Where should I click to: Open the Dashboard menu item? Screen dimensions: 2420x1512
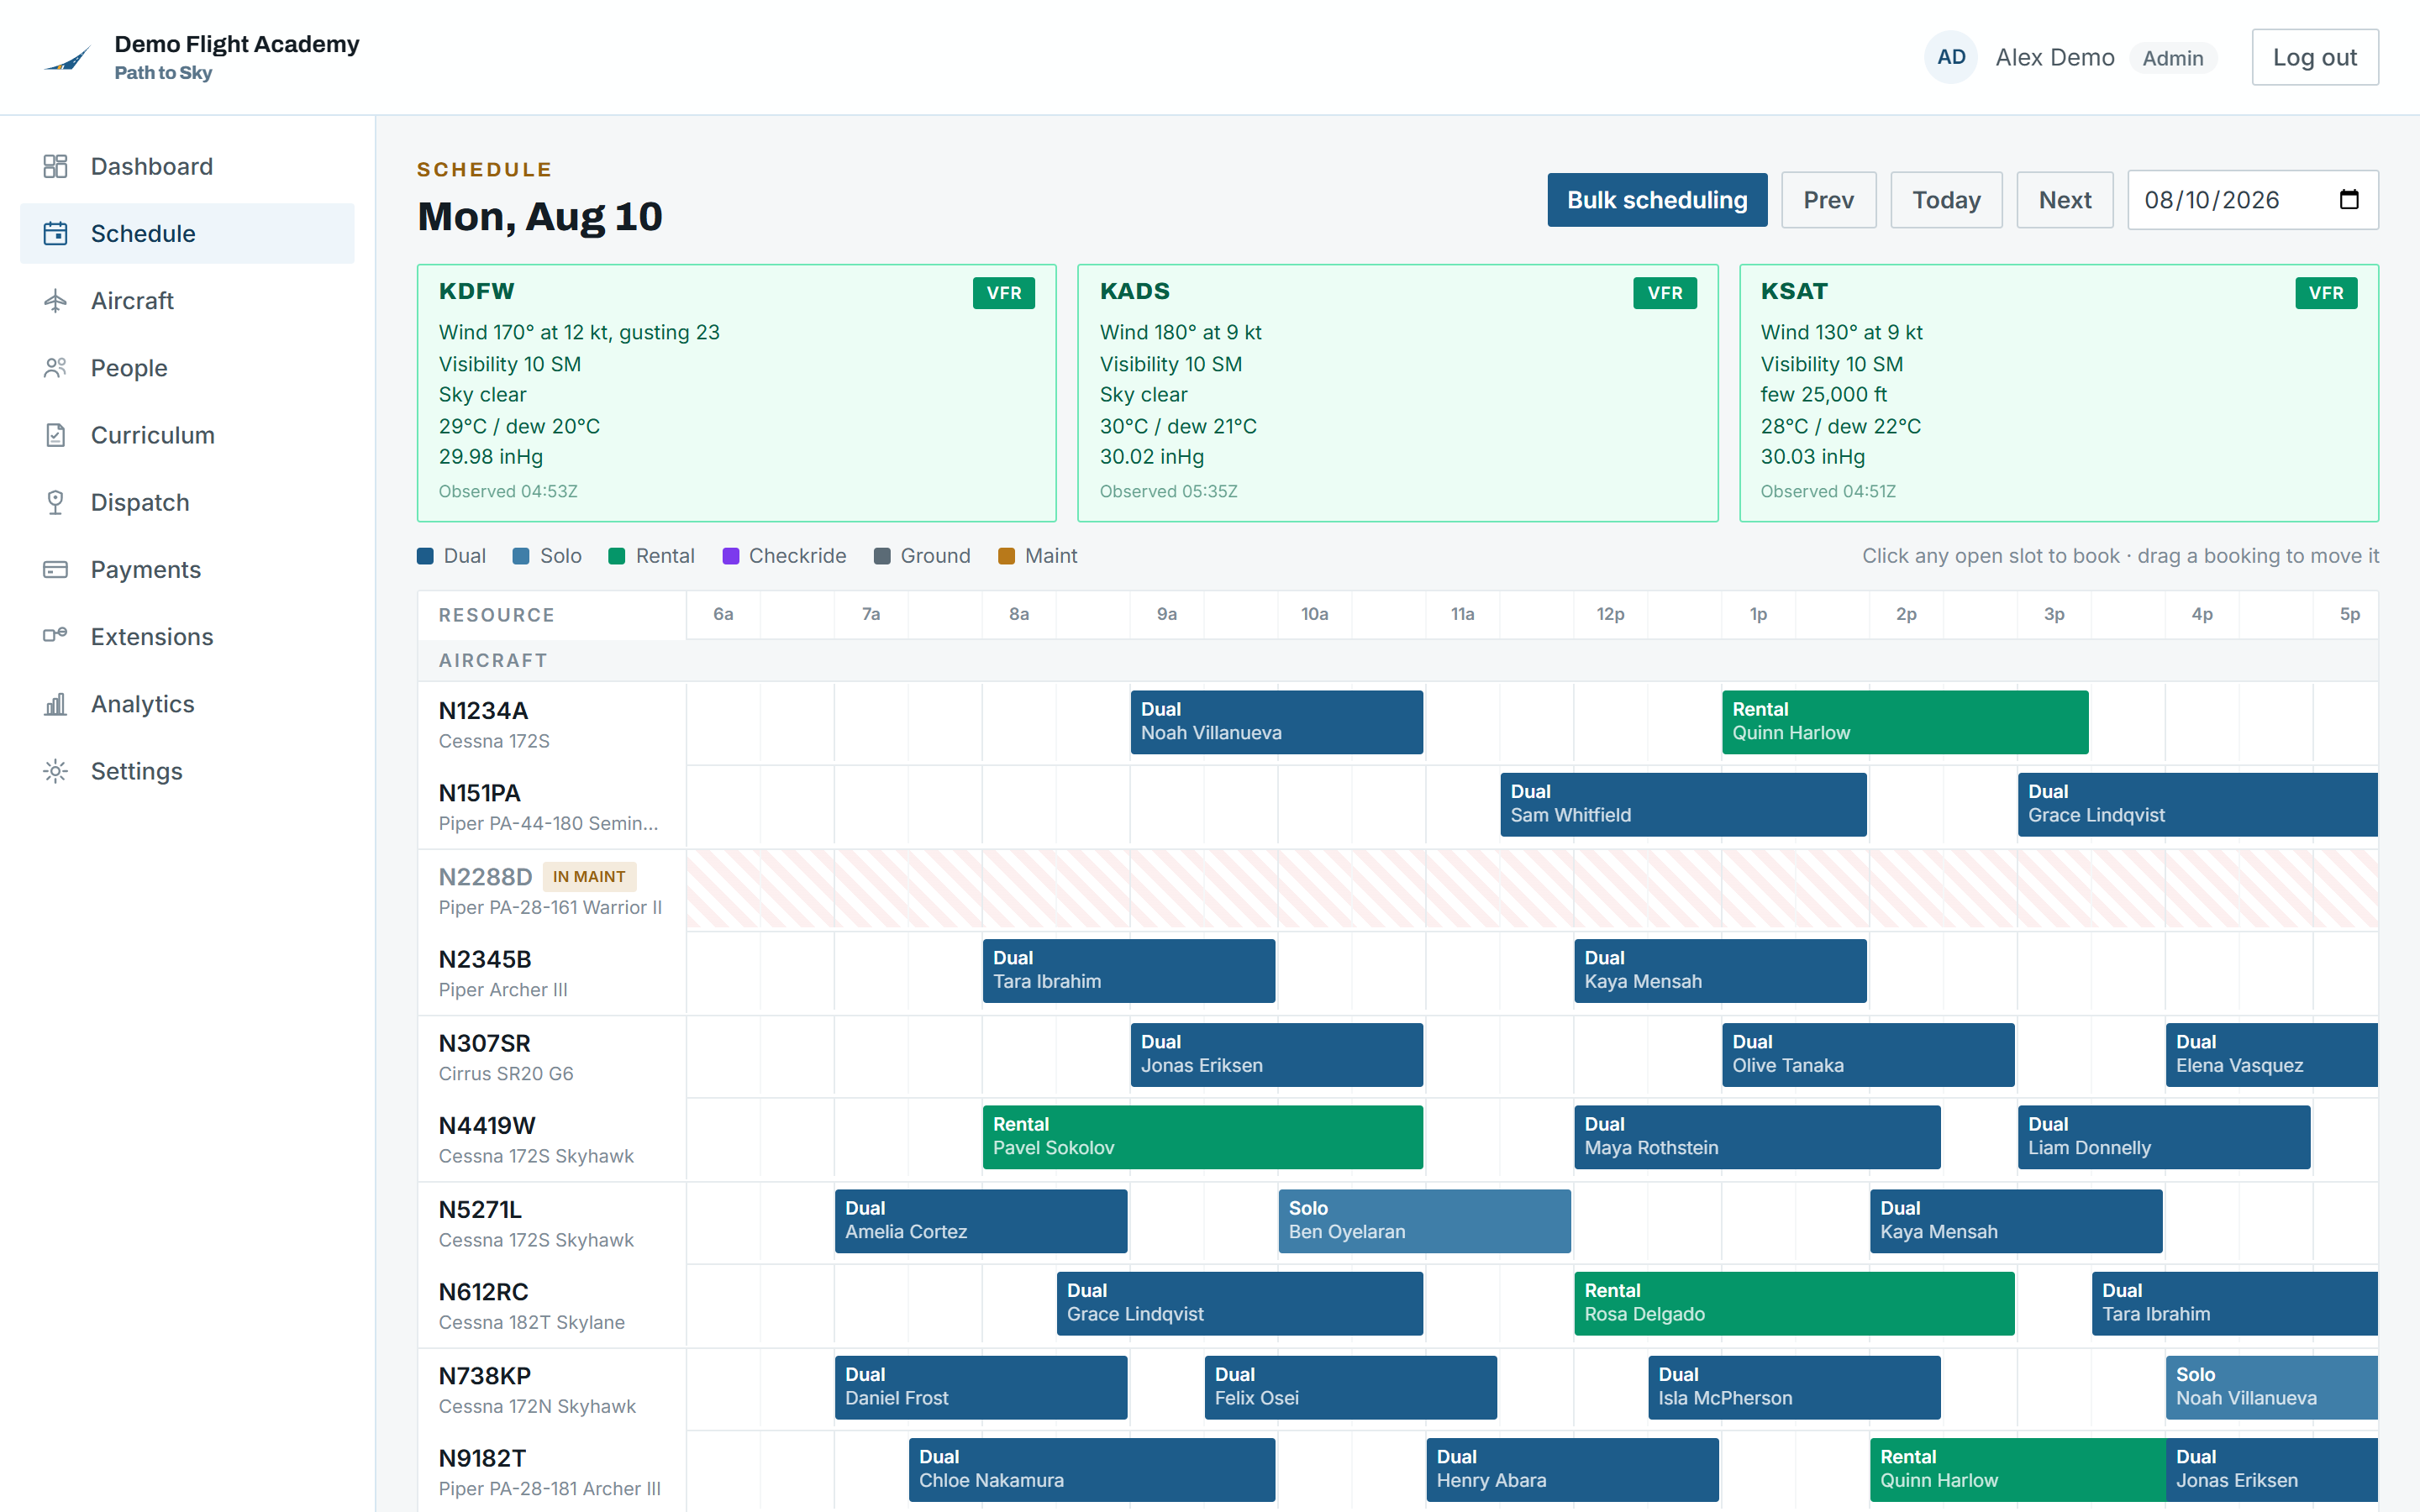point(187,166)
